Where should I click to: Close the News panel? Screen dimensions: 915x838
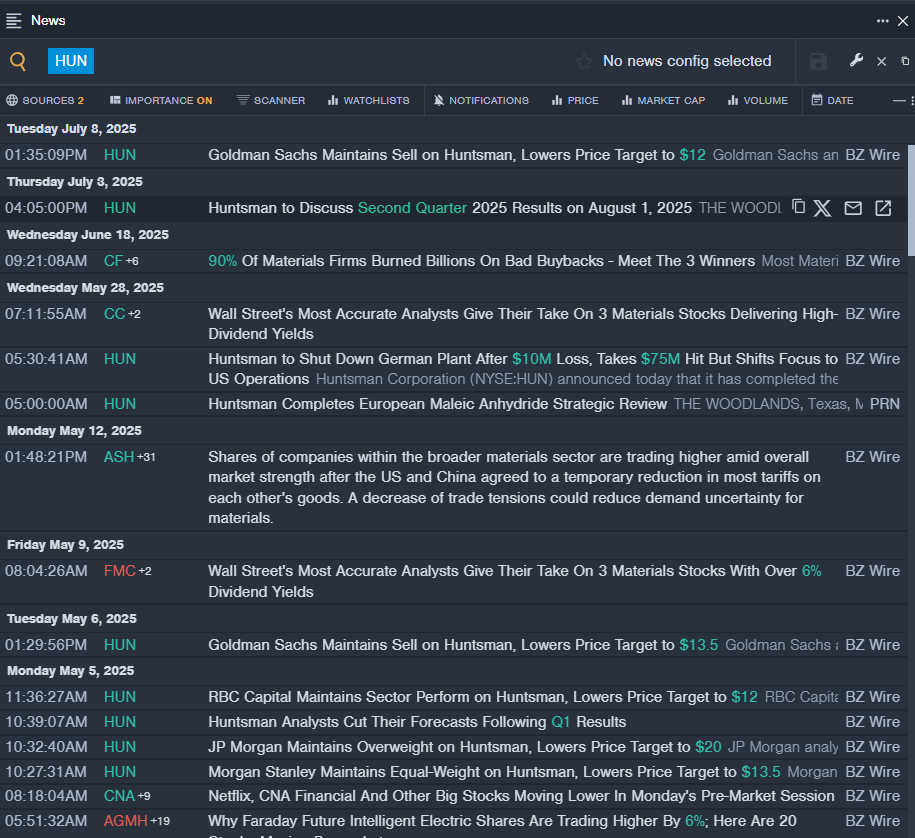tap(903, 21)
